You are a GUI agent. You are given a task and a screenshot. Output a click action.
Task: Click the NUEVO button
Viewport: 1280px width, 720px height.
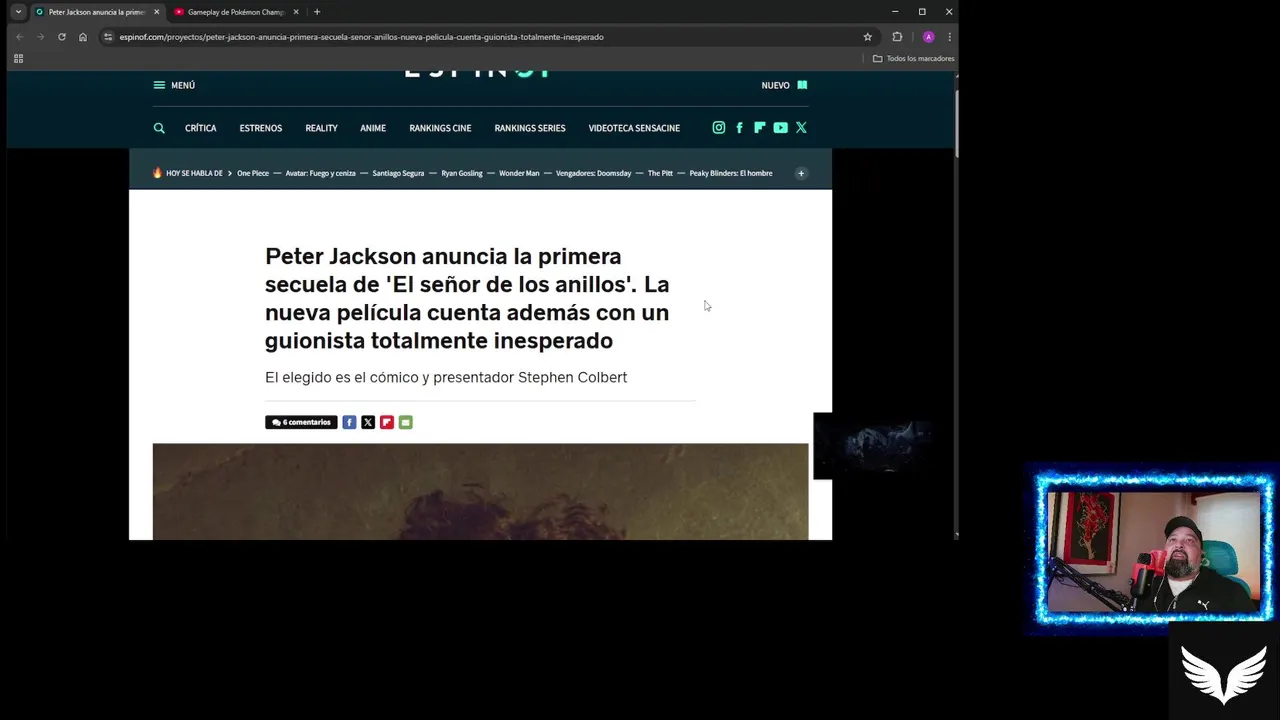point(784,85)
